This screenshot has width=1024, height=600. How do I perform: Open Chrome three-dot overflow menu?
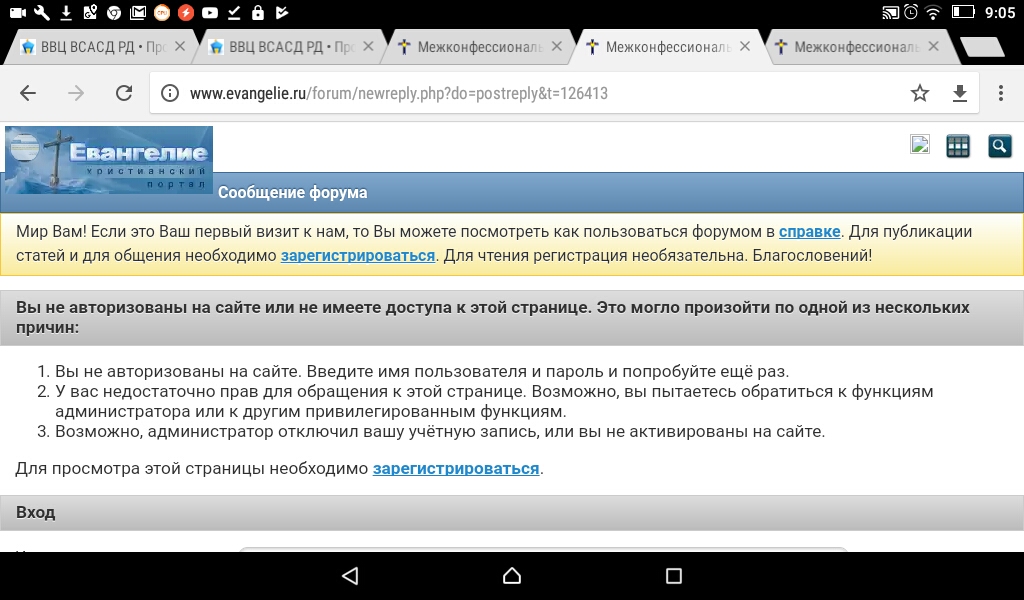[x=1001, y=93]
